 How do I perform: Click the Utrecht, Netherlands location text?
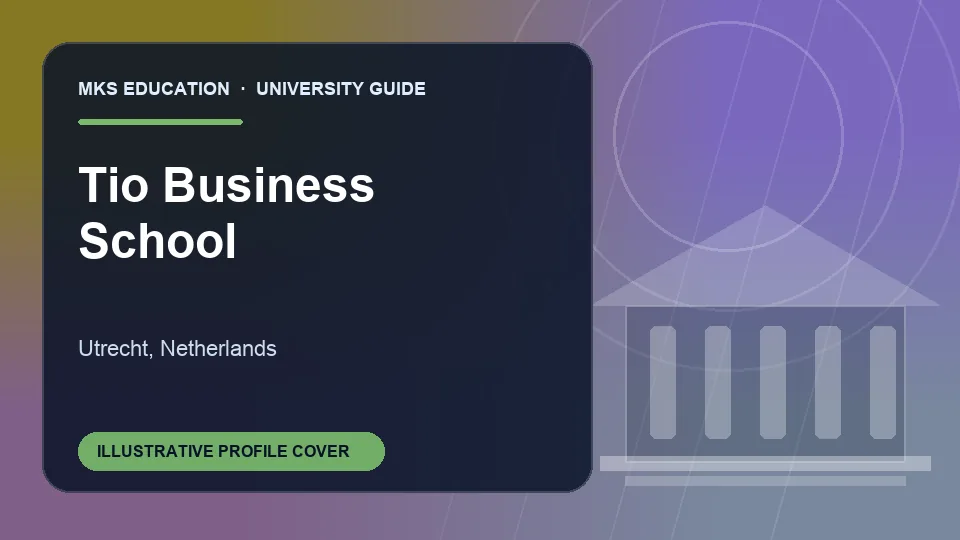point(178,348)
